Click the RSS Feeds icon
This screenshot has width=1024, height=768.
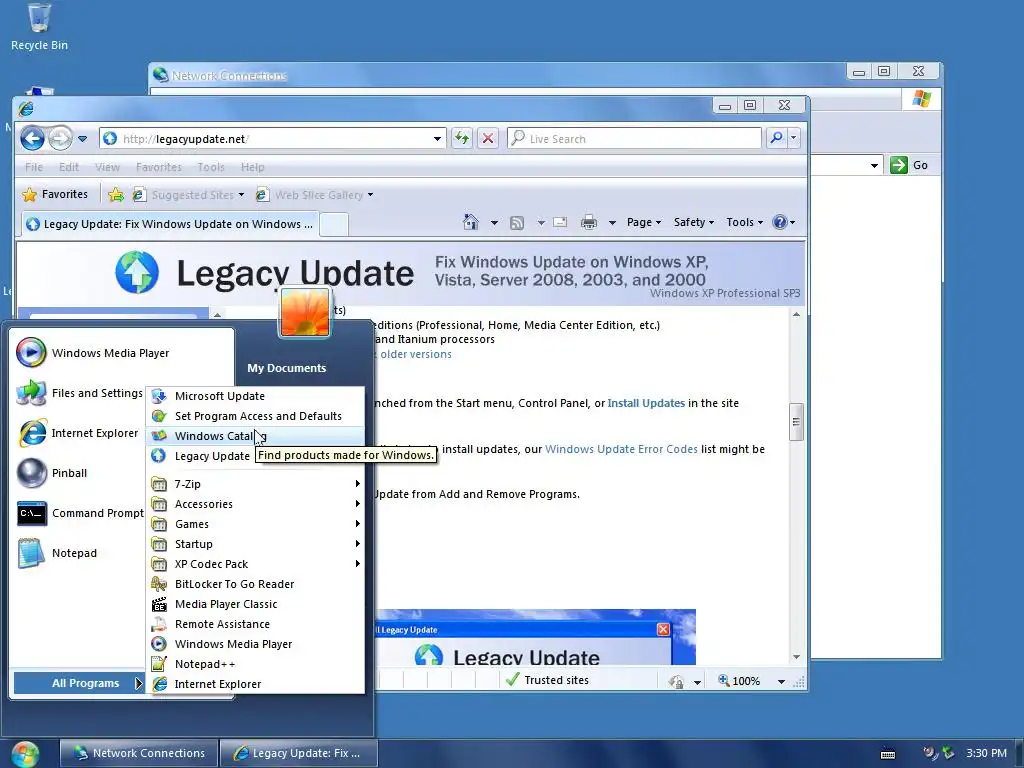coord(517,223)
